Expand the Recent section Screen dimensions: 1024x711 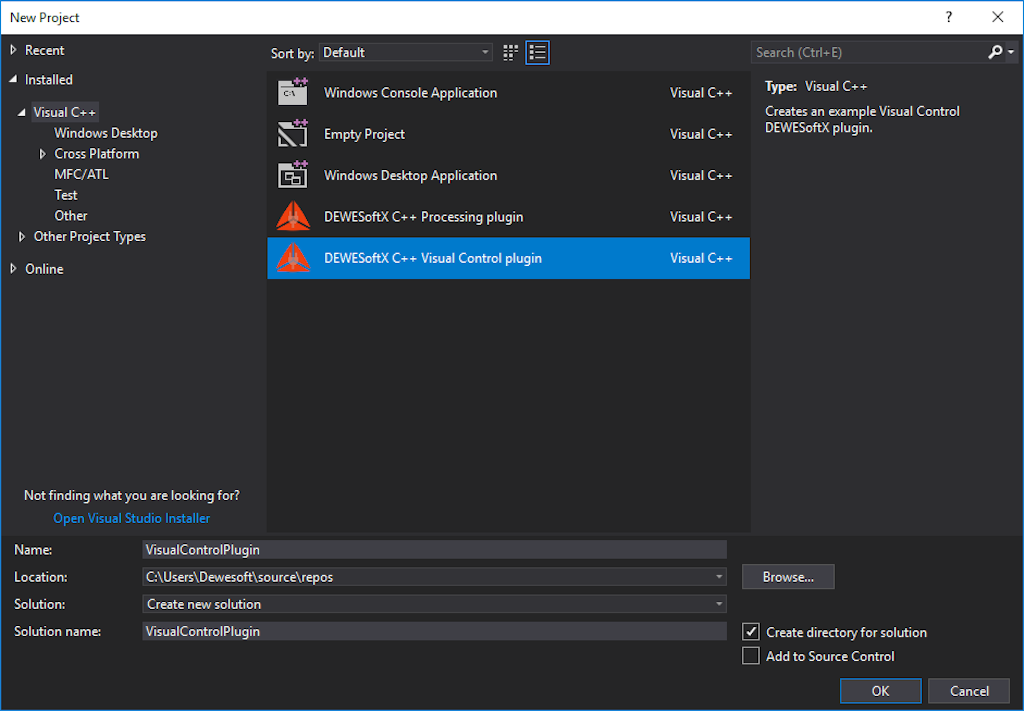point(14,50)
